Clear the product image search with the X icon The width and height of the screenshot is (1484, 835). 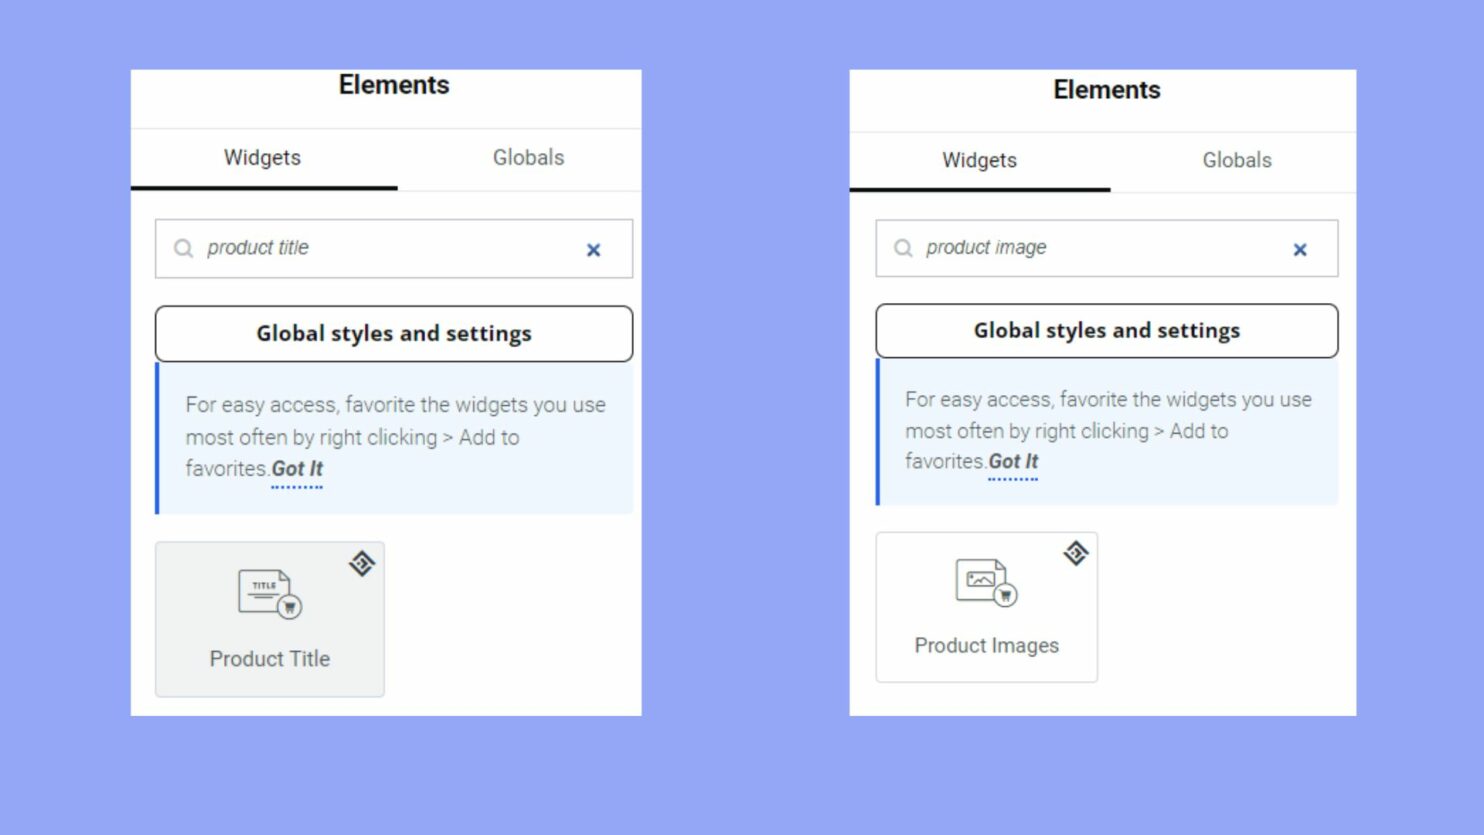(x=1300, y=249)
